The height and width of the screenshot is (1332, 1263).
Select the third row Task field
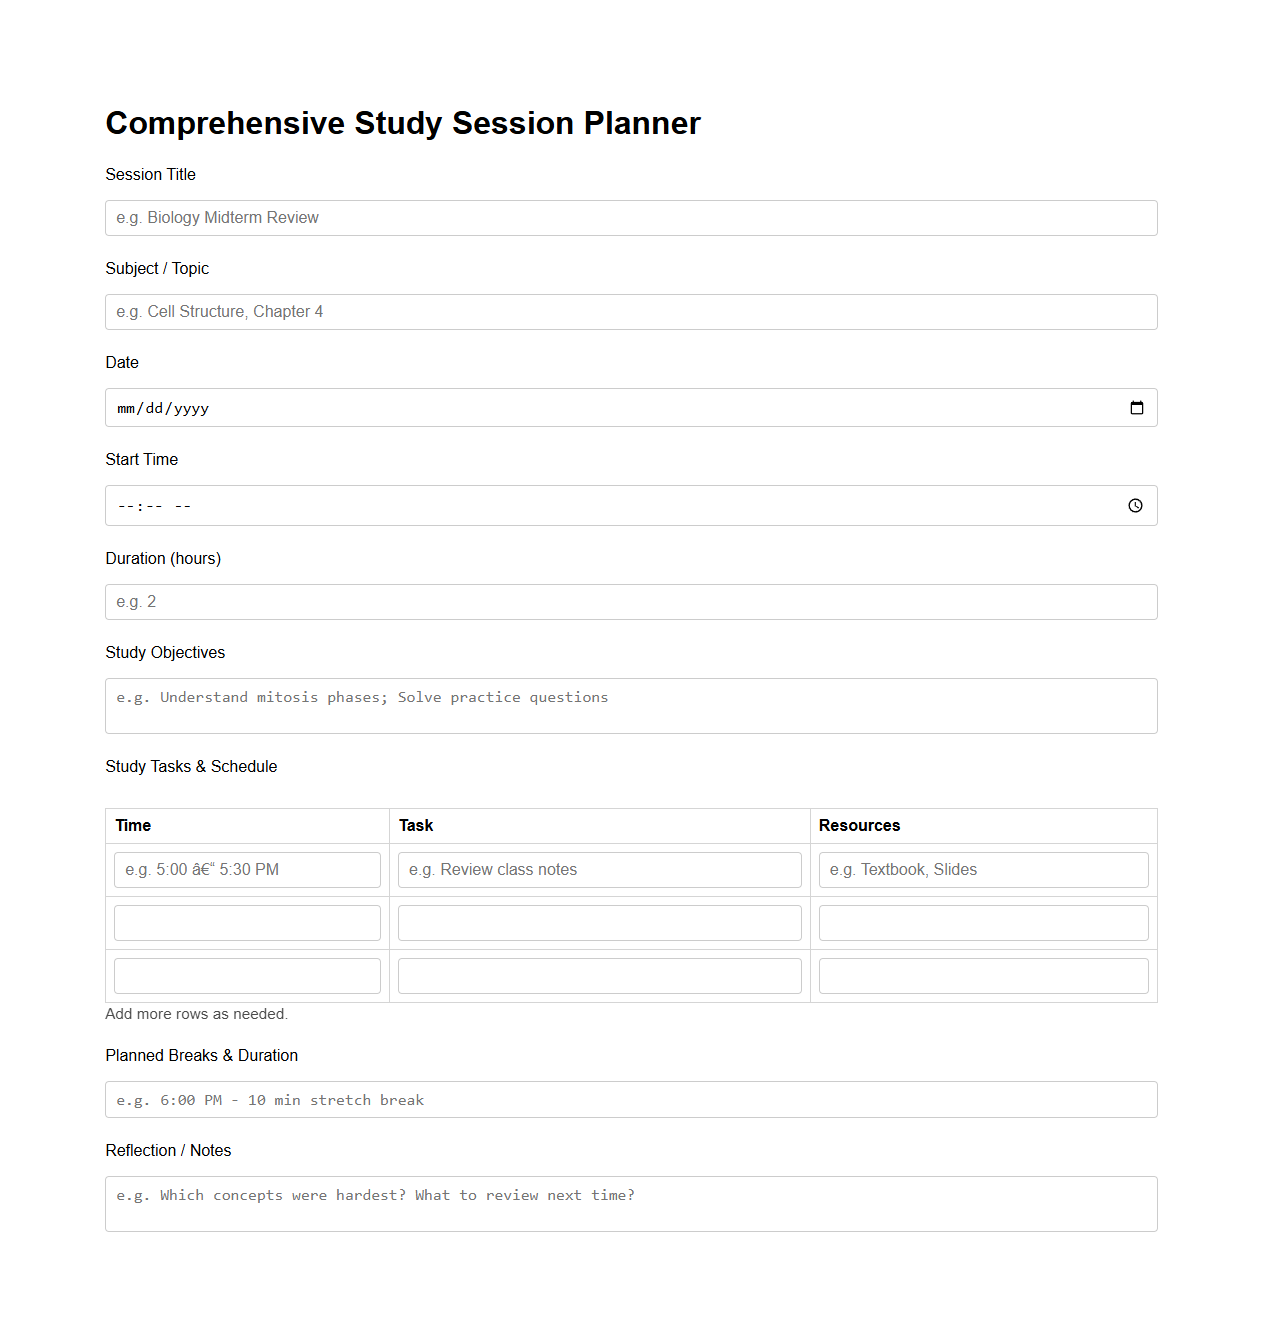coord(599,975)
